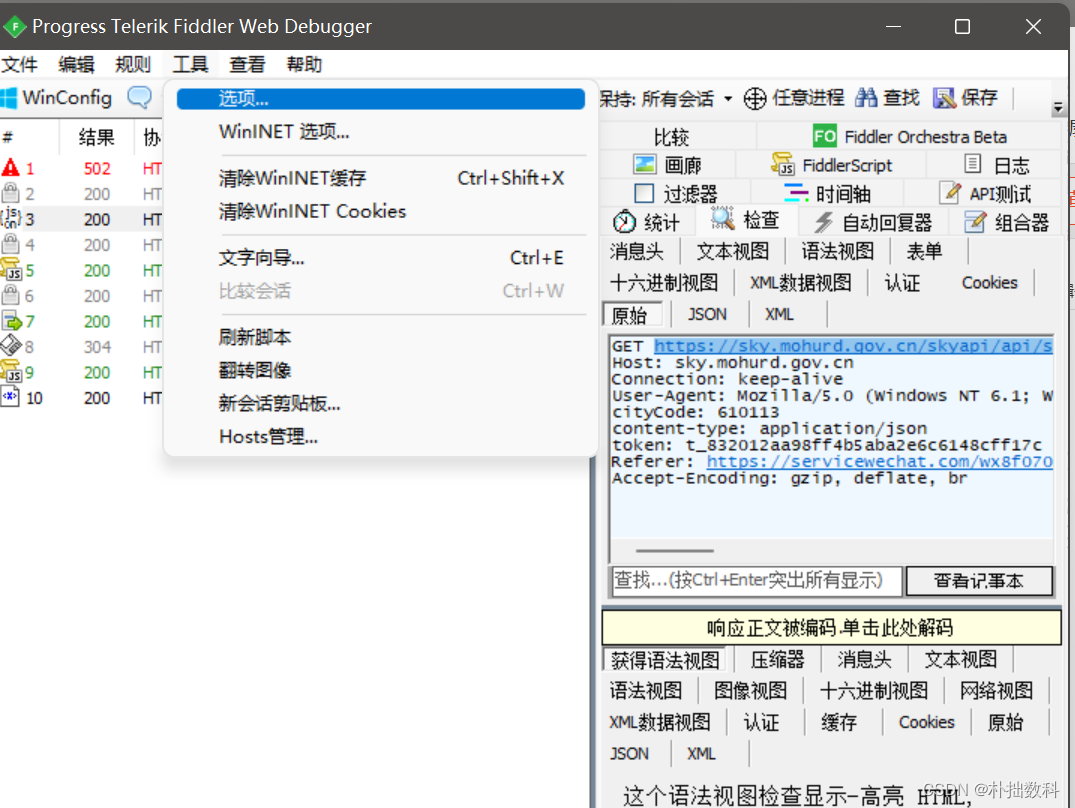Select the response ImageView (图像视图) tab
This screenshot has width=1075, height=808.
click(x=750, y=691)
